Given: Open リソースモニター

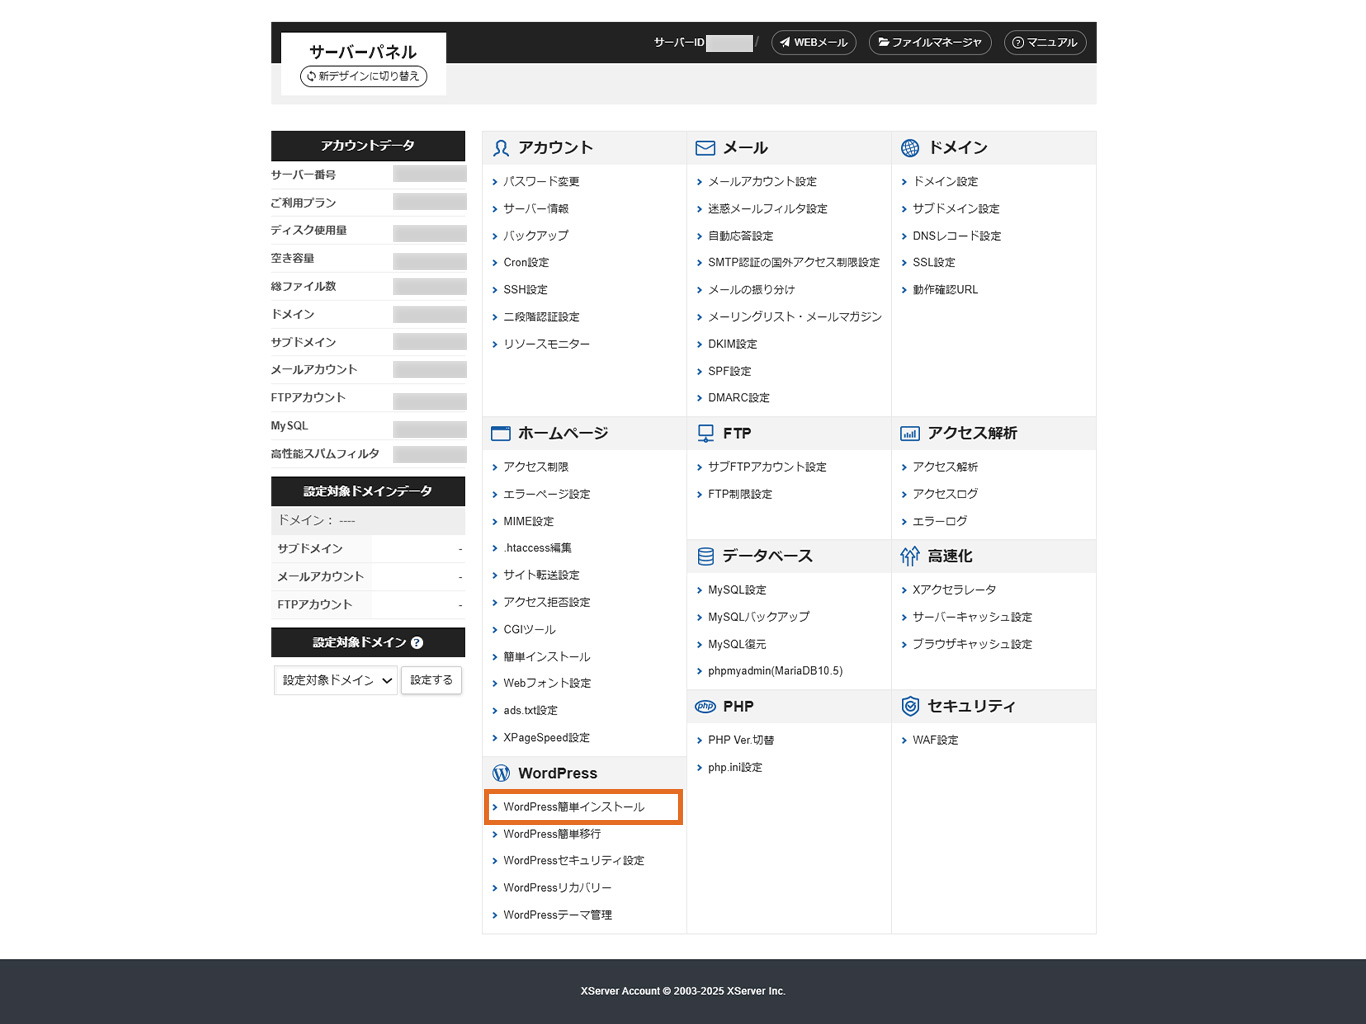Looking at the screenshot, I should [x=547, y=344].
